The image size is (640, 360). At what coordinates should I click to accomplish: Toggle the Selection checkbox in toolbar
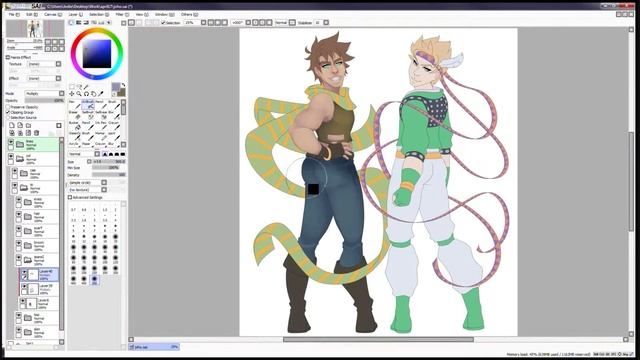[x=163, y=23]
